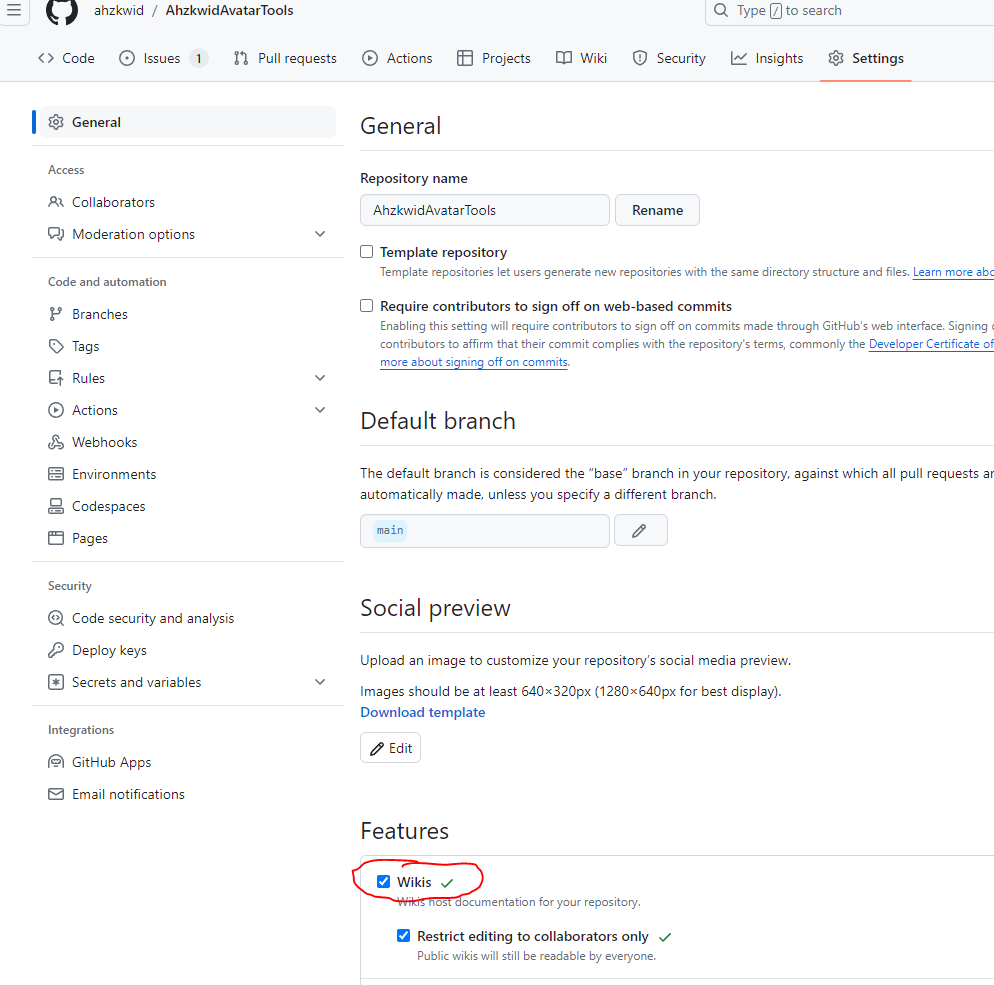Click the ahzkwid owner link
Screen dimensions: 994x985
[x=119, y=10]
